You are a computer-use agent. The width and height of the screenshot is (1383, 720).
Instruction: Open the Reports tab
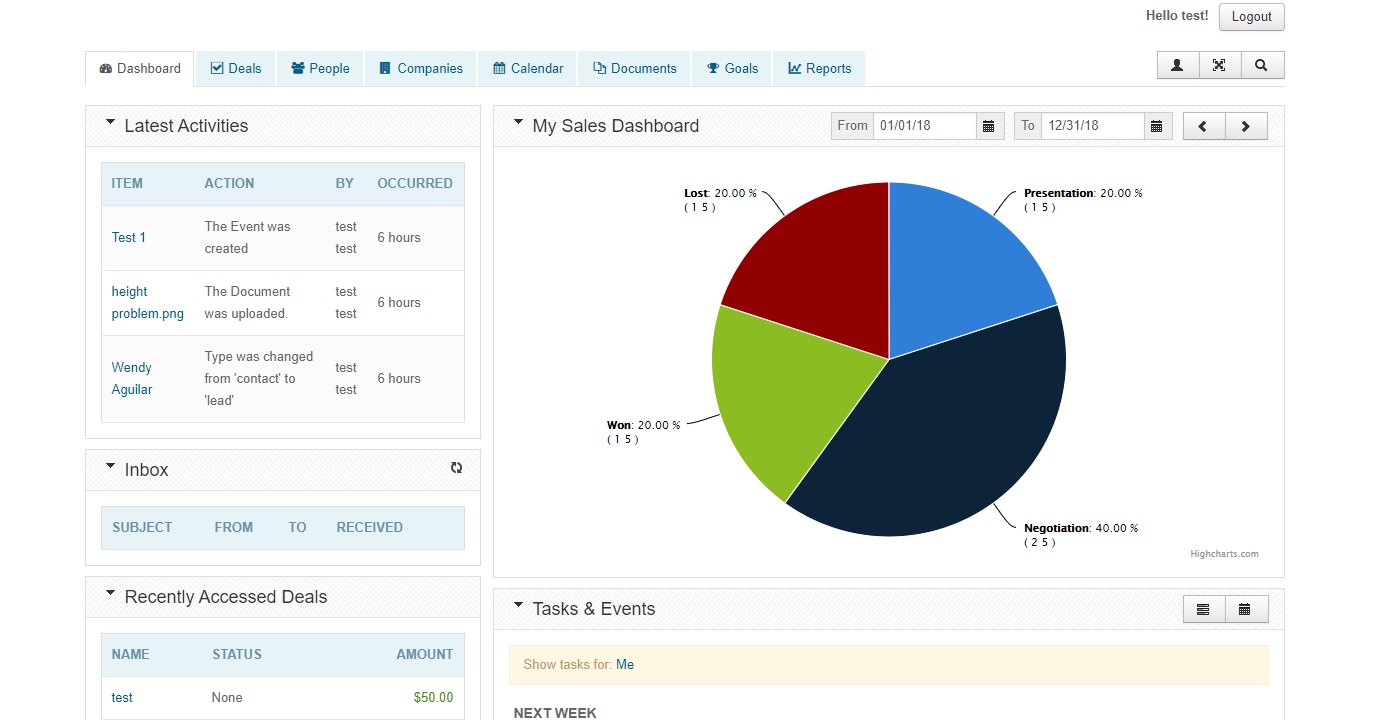tap(819, 68)
